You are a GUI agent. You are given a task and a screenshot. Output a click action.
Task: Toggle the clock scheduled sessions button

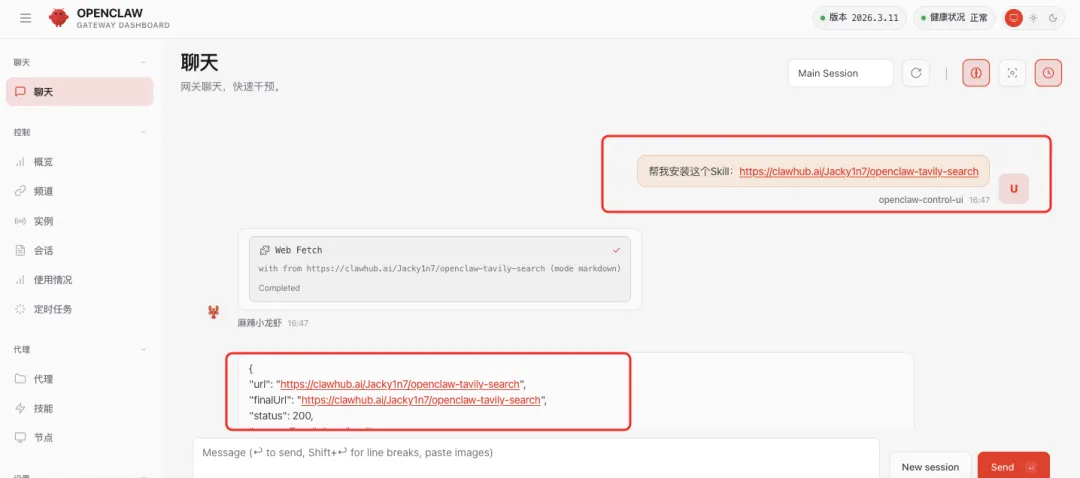tap(1048, 73)
